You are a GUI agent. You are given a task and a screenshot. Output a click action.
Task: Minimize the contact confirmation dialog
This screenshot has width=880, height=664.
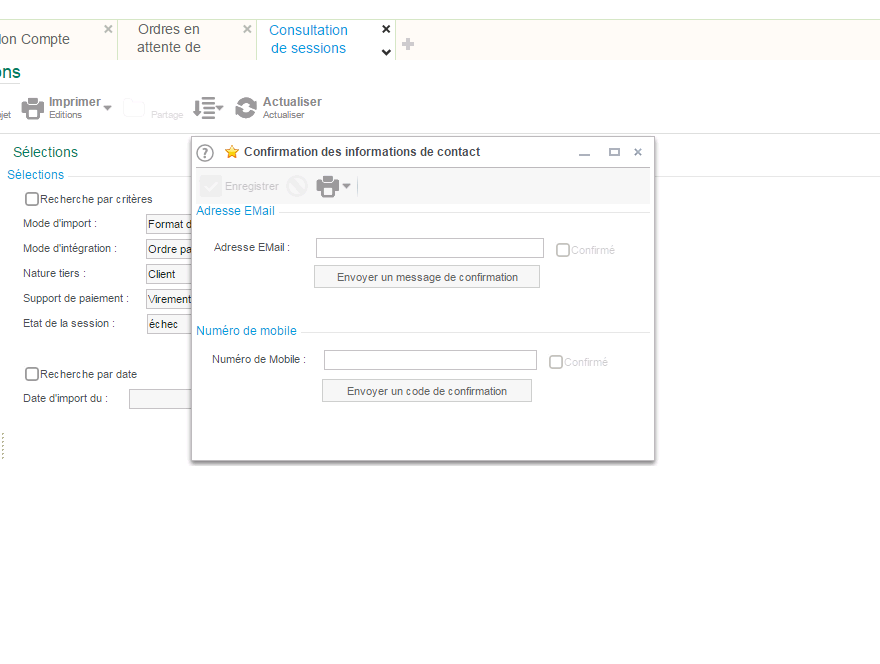coord(584,153)
